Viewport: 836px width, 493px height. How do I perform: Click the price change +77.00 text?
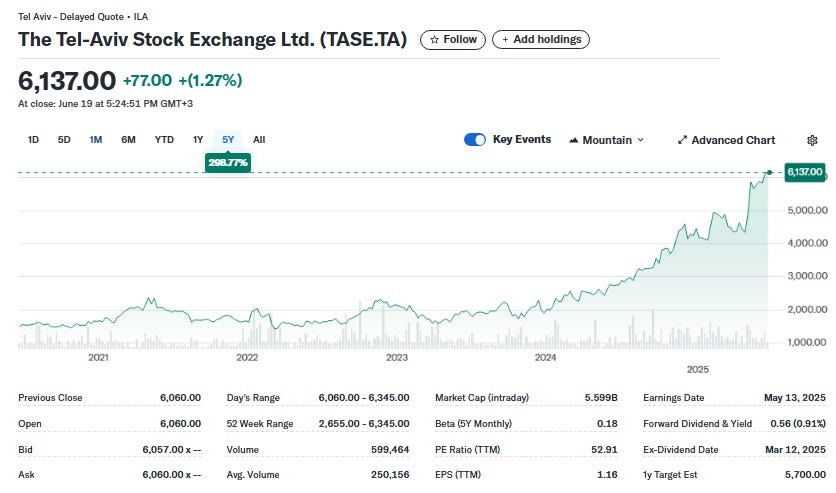(147, 80)
